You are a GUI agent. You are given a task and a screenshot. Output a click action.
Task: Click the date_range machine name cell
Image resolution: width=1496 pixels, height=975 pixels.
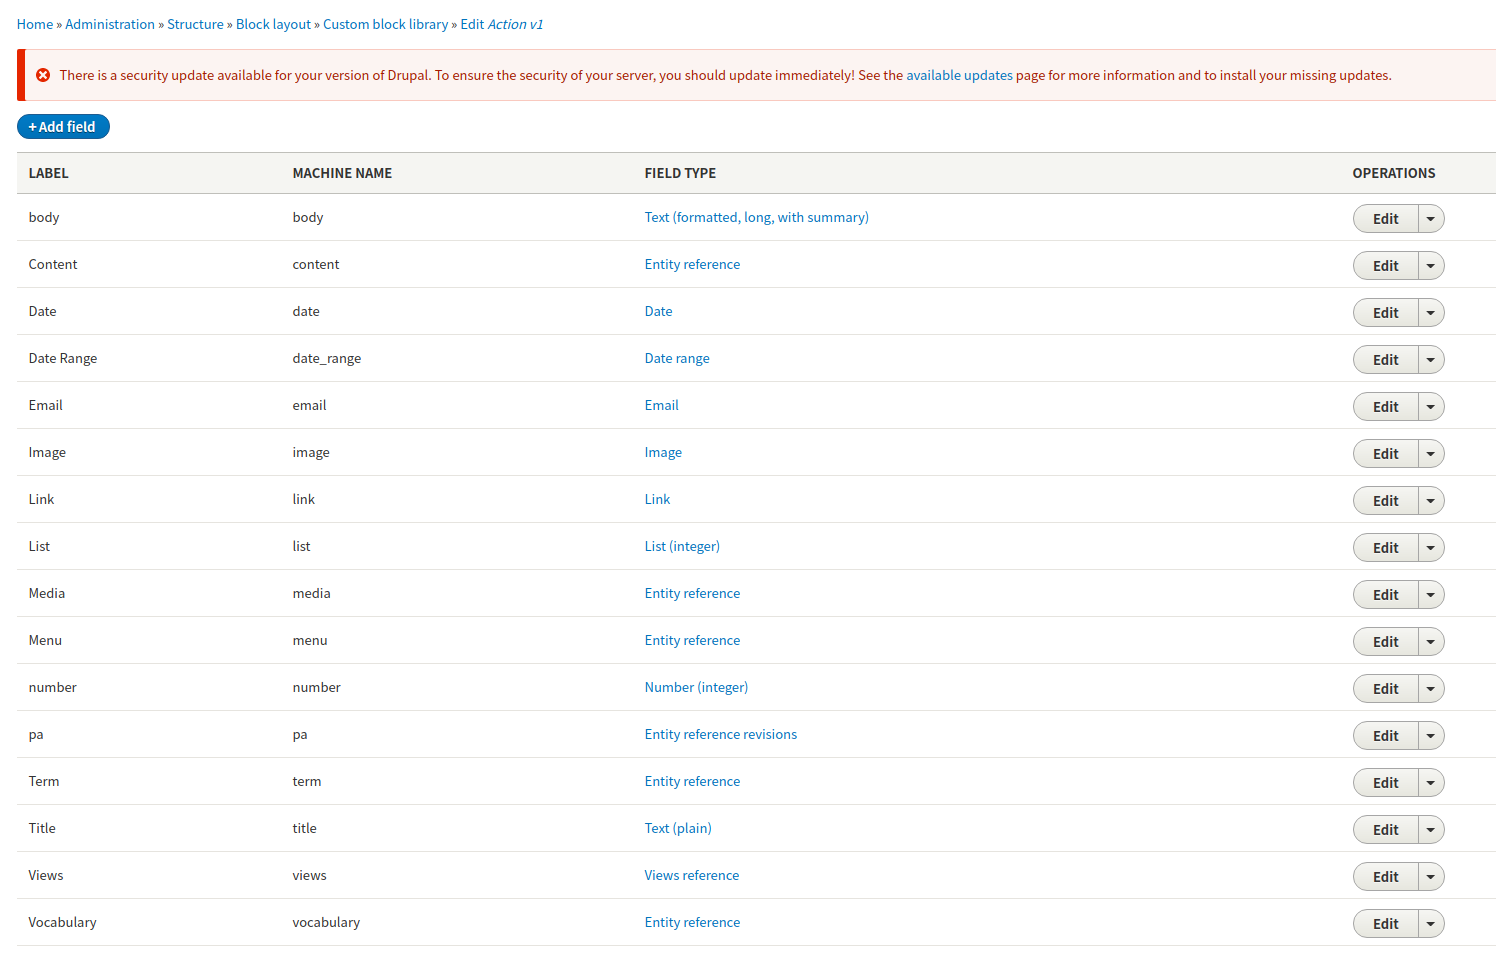(327, 358)
